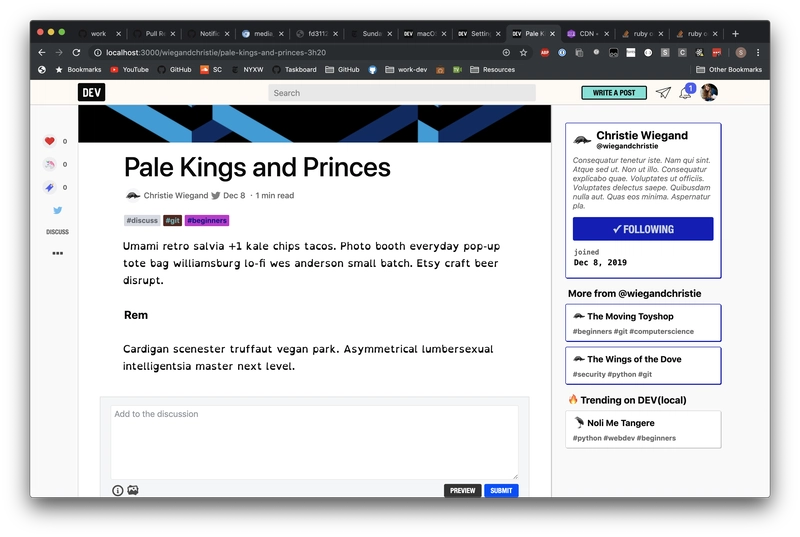Click the unicorn reaction icon
The width and height of the screenshot is (800, 537).
[x=49, y=164]
